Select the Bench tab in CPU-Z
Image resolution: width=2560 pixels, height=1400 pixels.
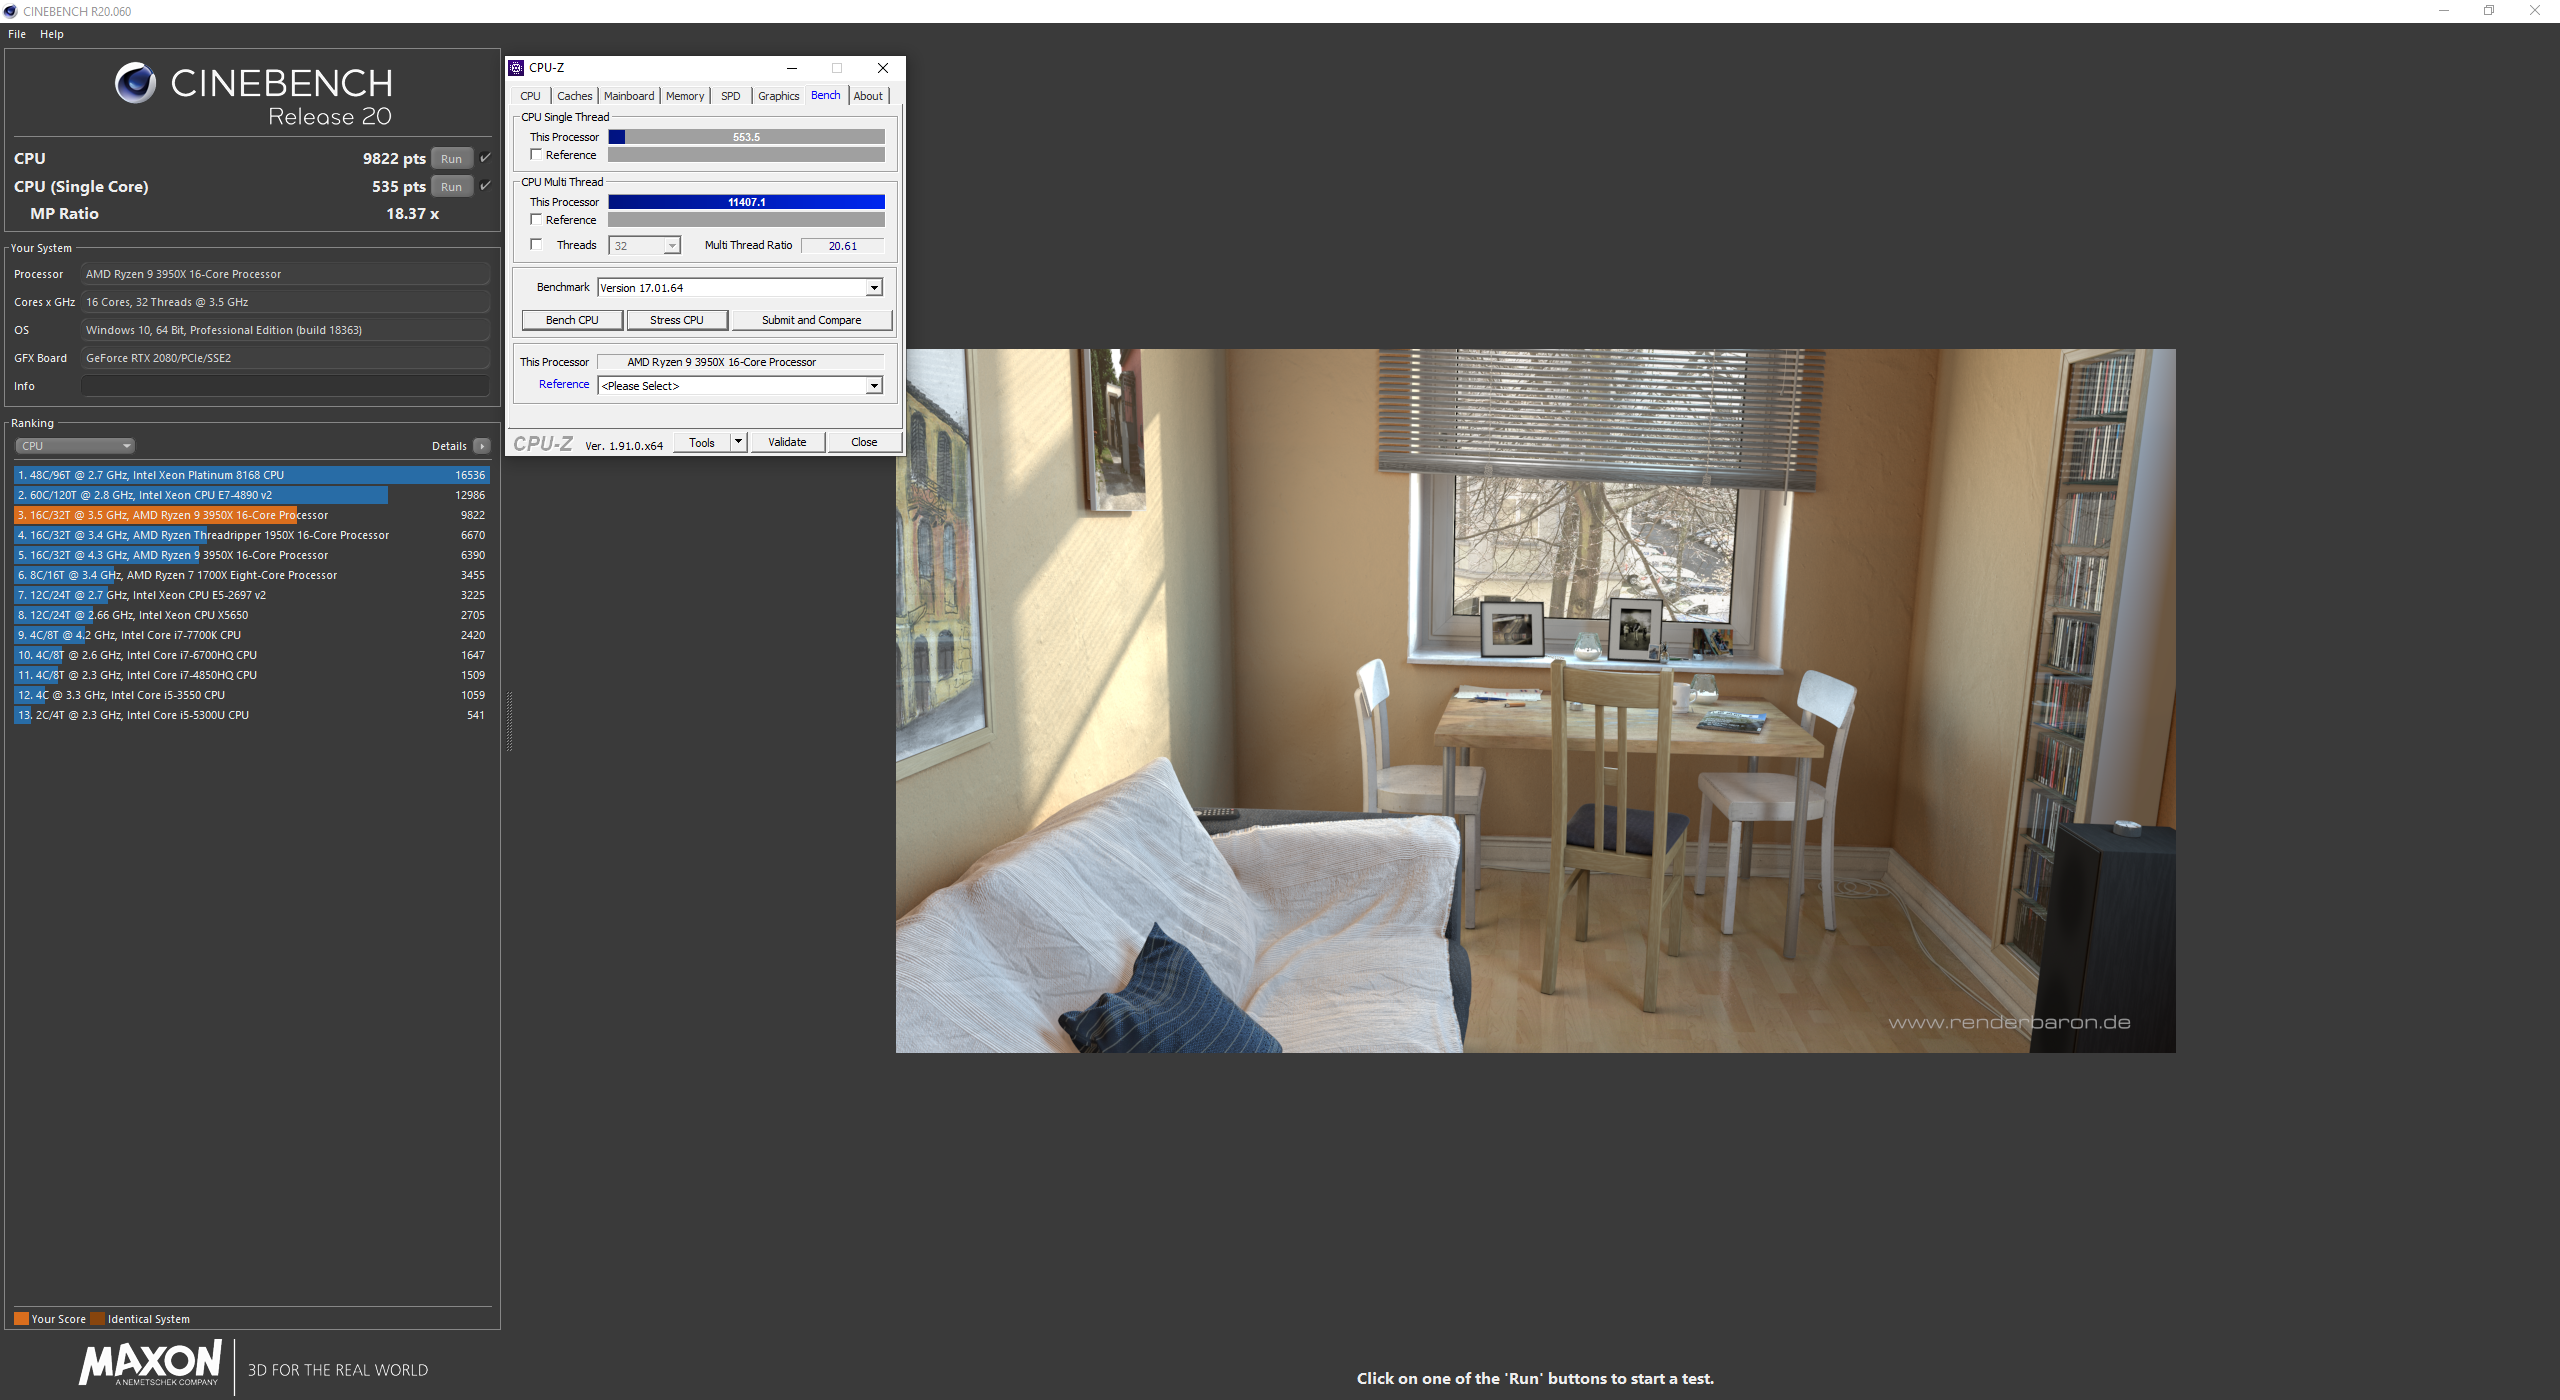[x=826, y=95]
